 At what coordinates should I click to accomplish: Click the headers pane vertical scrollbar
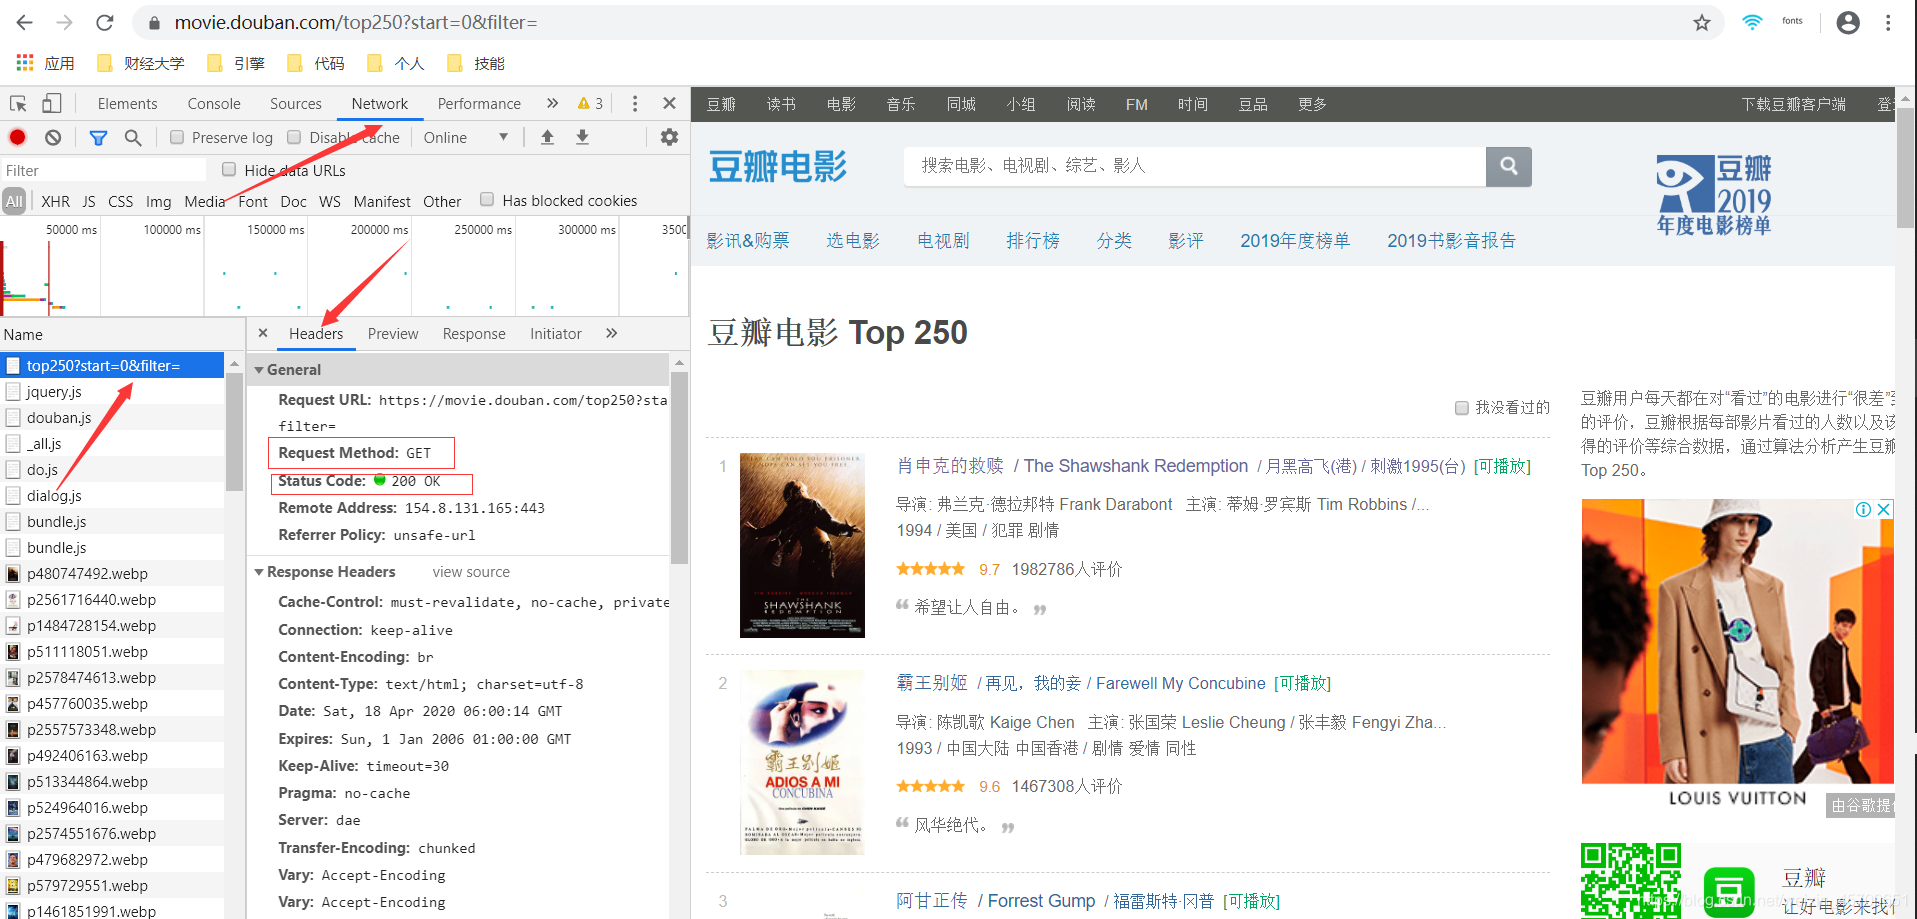point(679,468)
